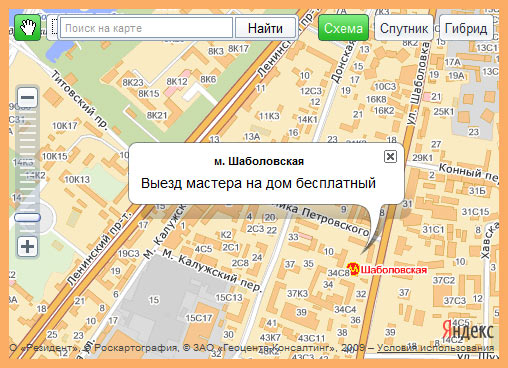Click building number 8К15
508x368 pixels.
149,94
